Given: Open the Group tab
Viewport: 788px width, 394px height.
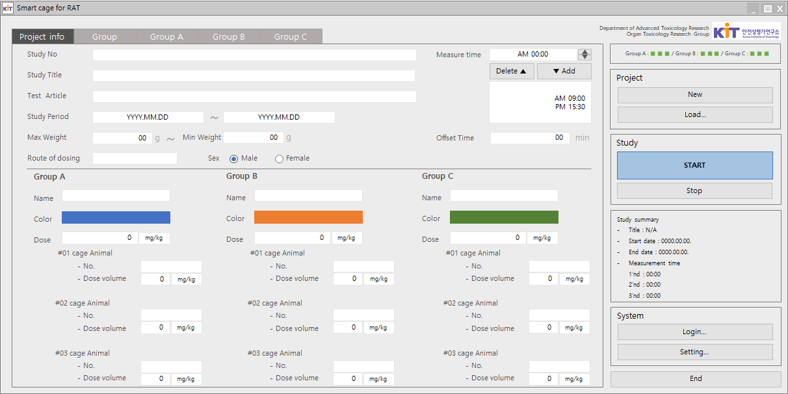Looking at the screenshot, I should (105, 37).
